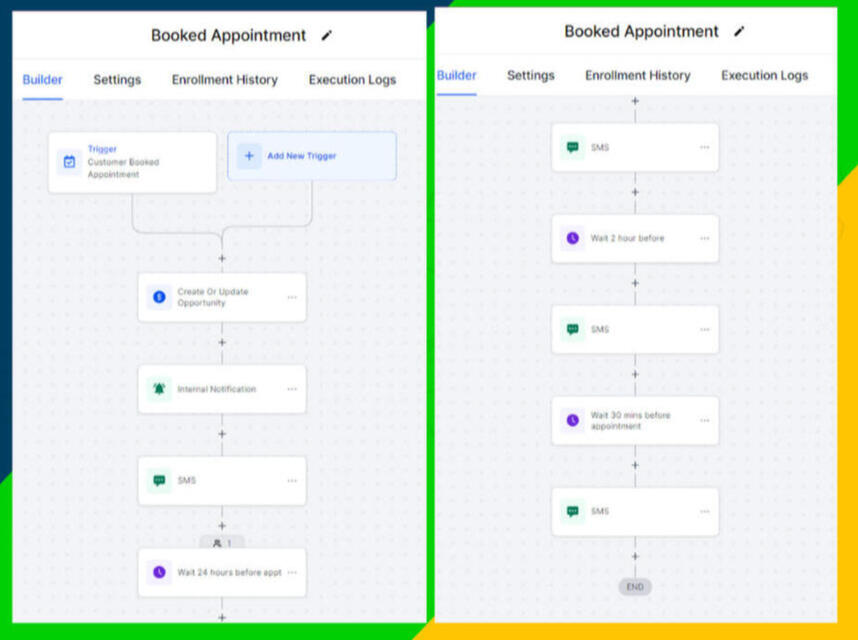Select the Builder tab on the left panel
The width and height of the screenshot is (858, 640).
pos(42,79)
